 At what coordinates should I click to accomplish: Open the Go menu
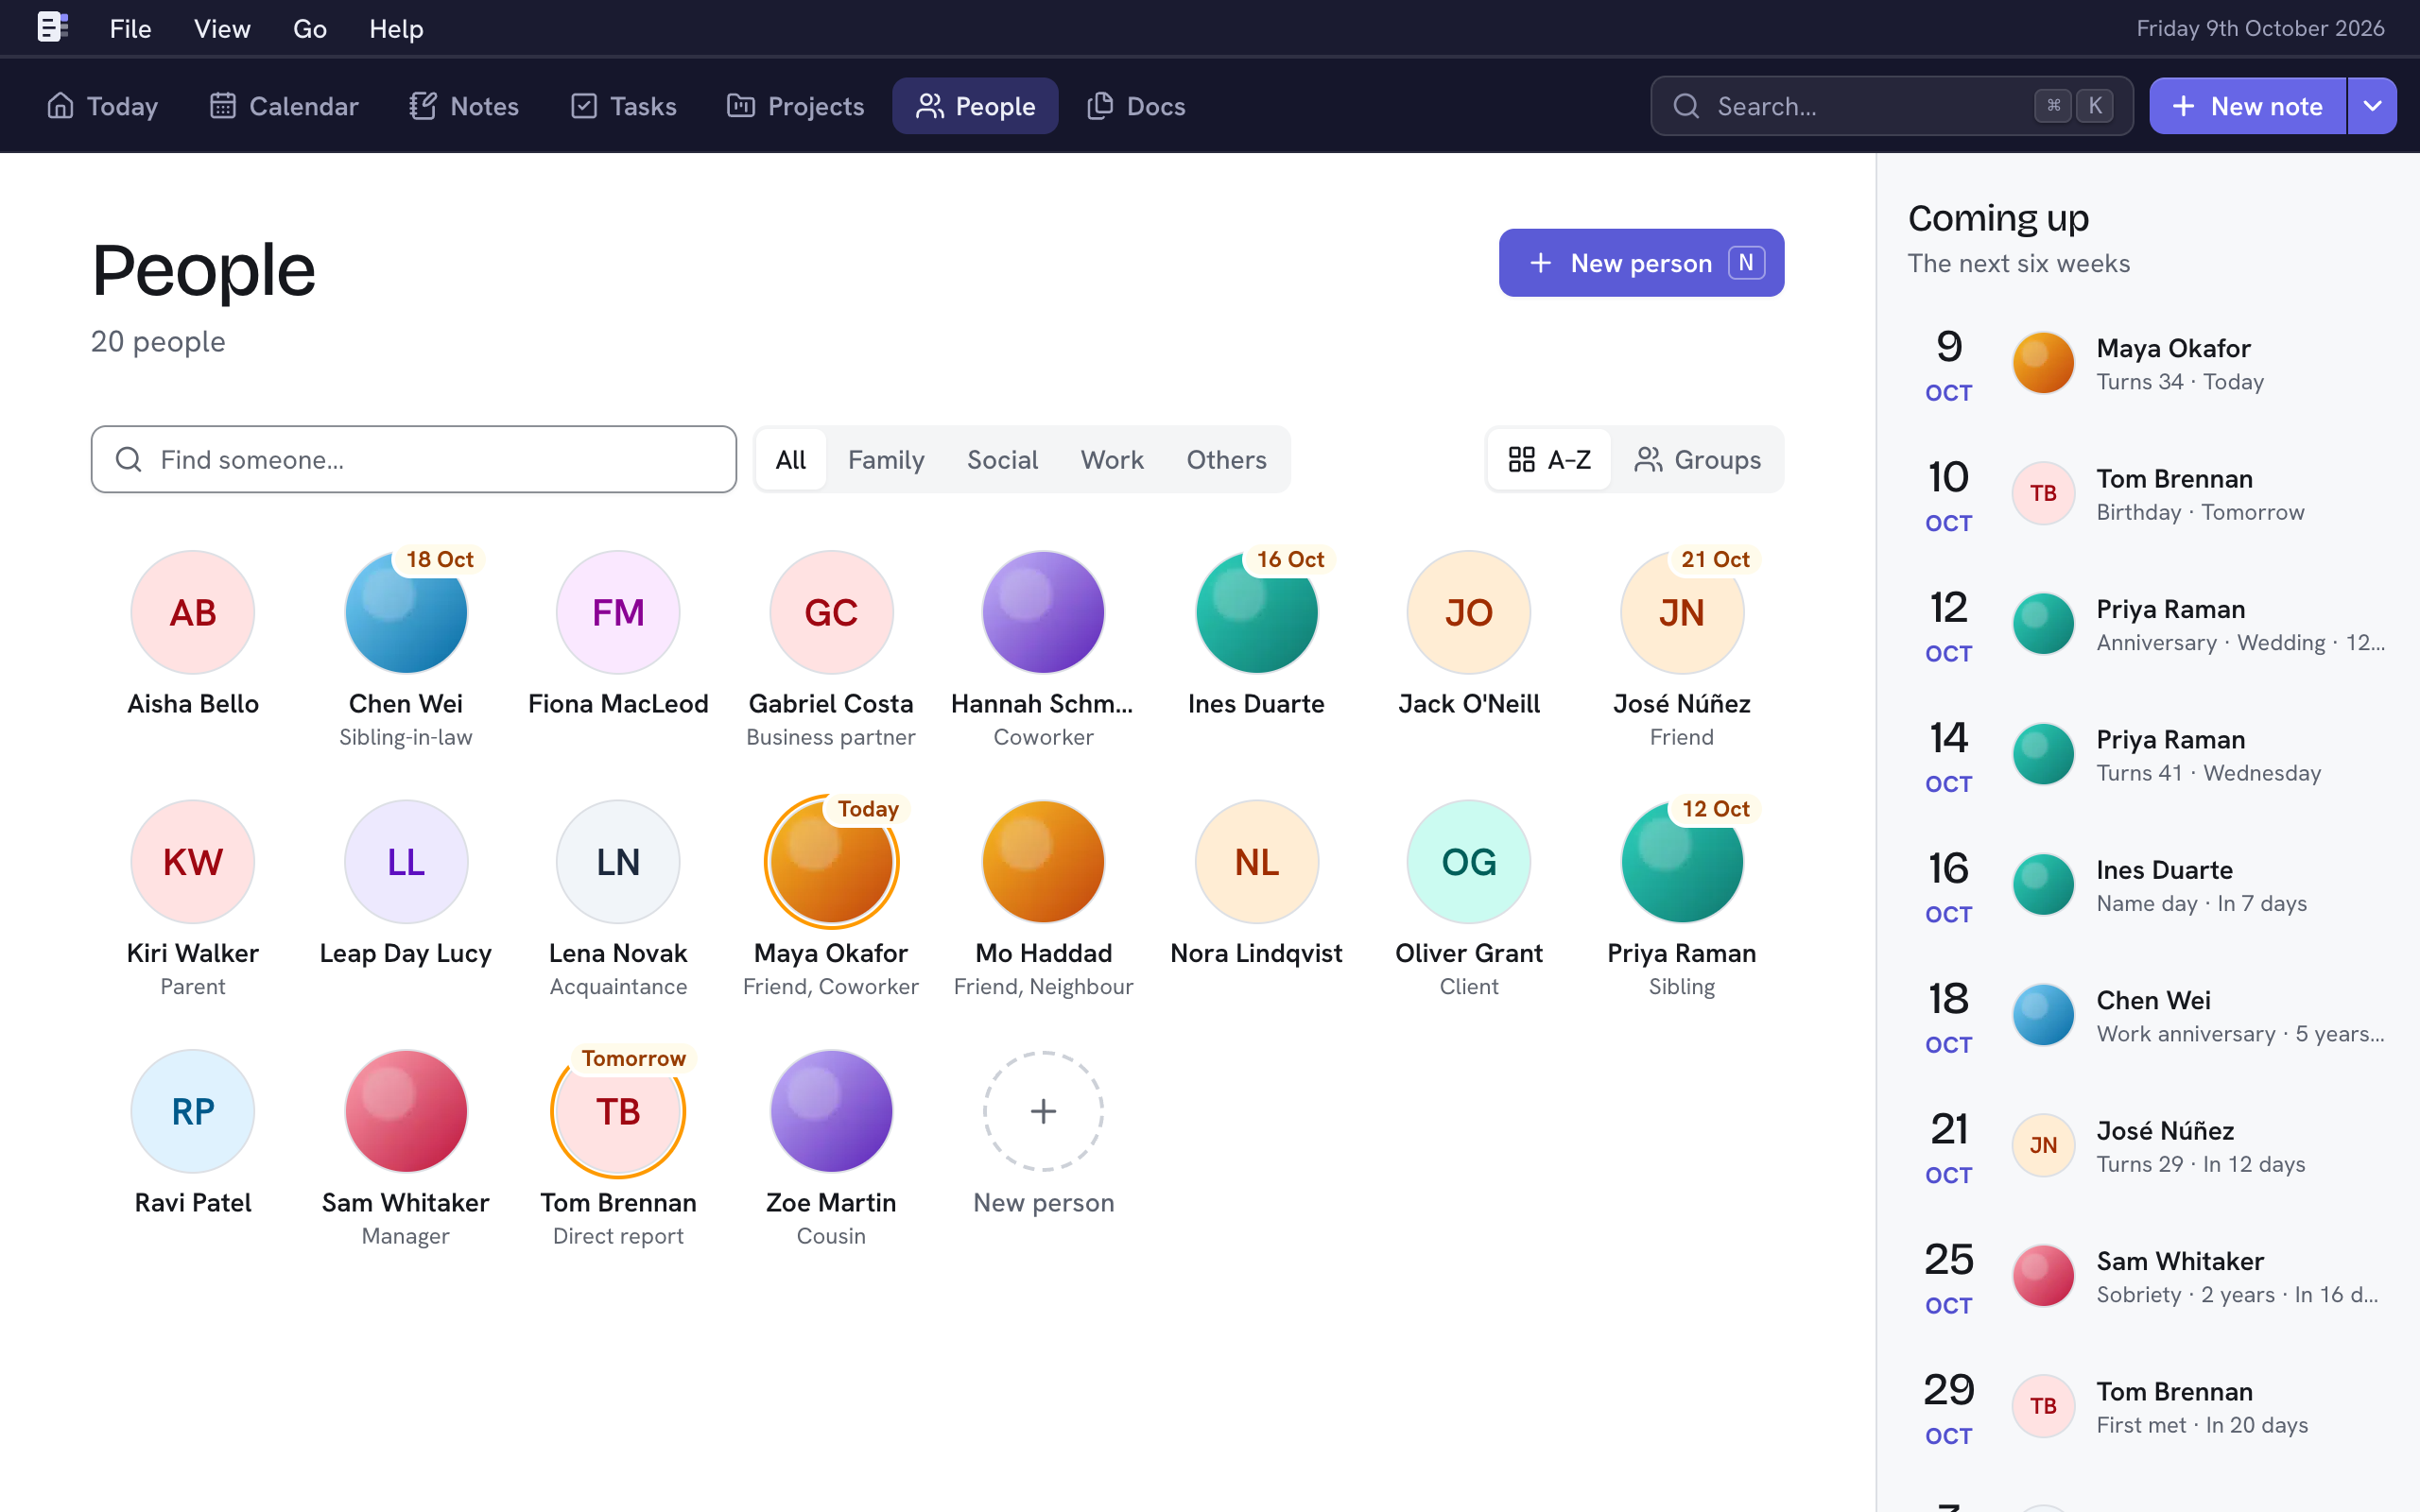coord(310,28)
